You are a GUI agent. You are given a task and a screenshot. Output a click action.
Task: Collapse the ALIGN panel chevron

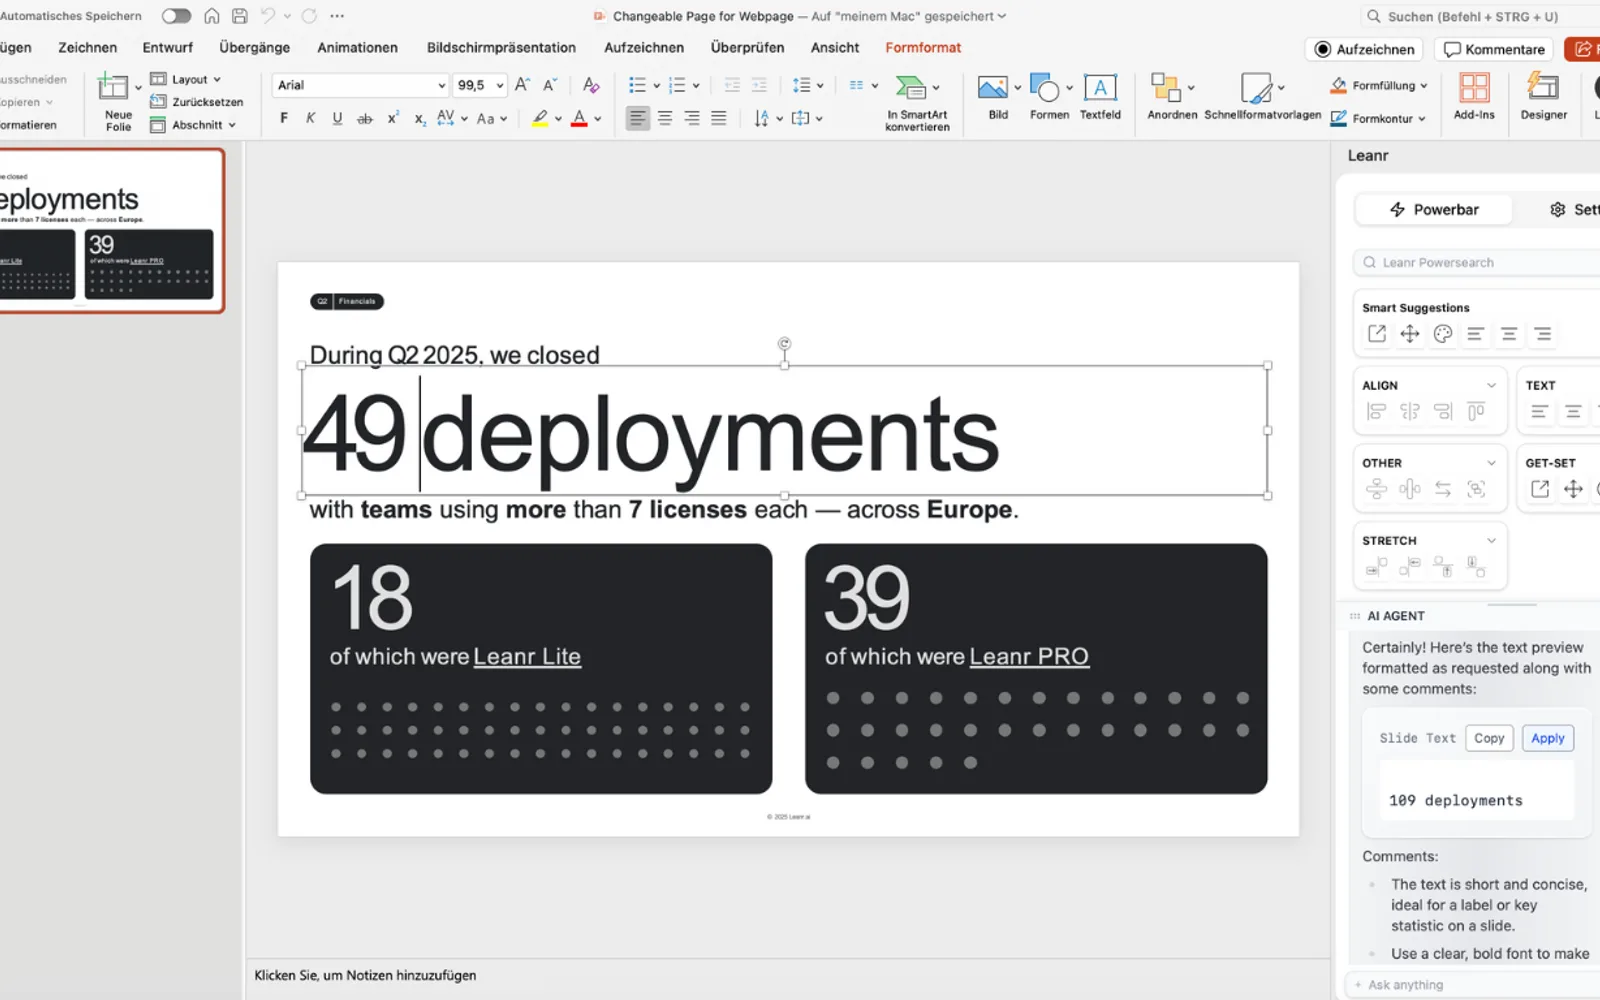[1491, 385]
